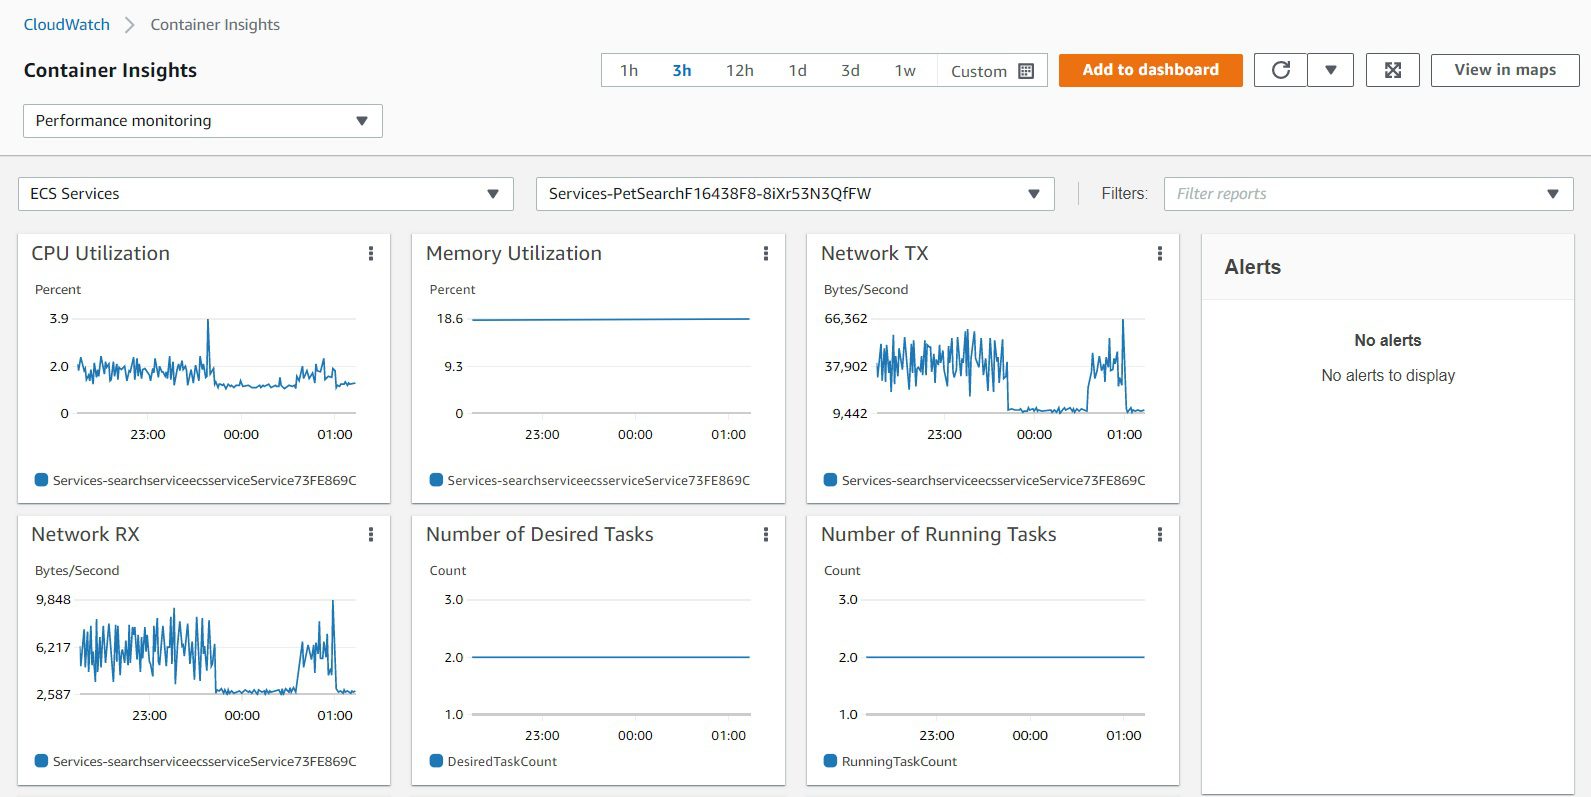
Task: Open Number of Running Tasks options menu
Action: coord(1160,535)
